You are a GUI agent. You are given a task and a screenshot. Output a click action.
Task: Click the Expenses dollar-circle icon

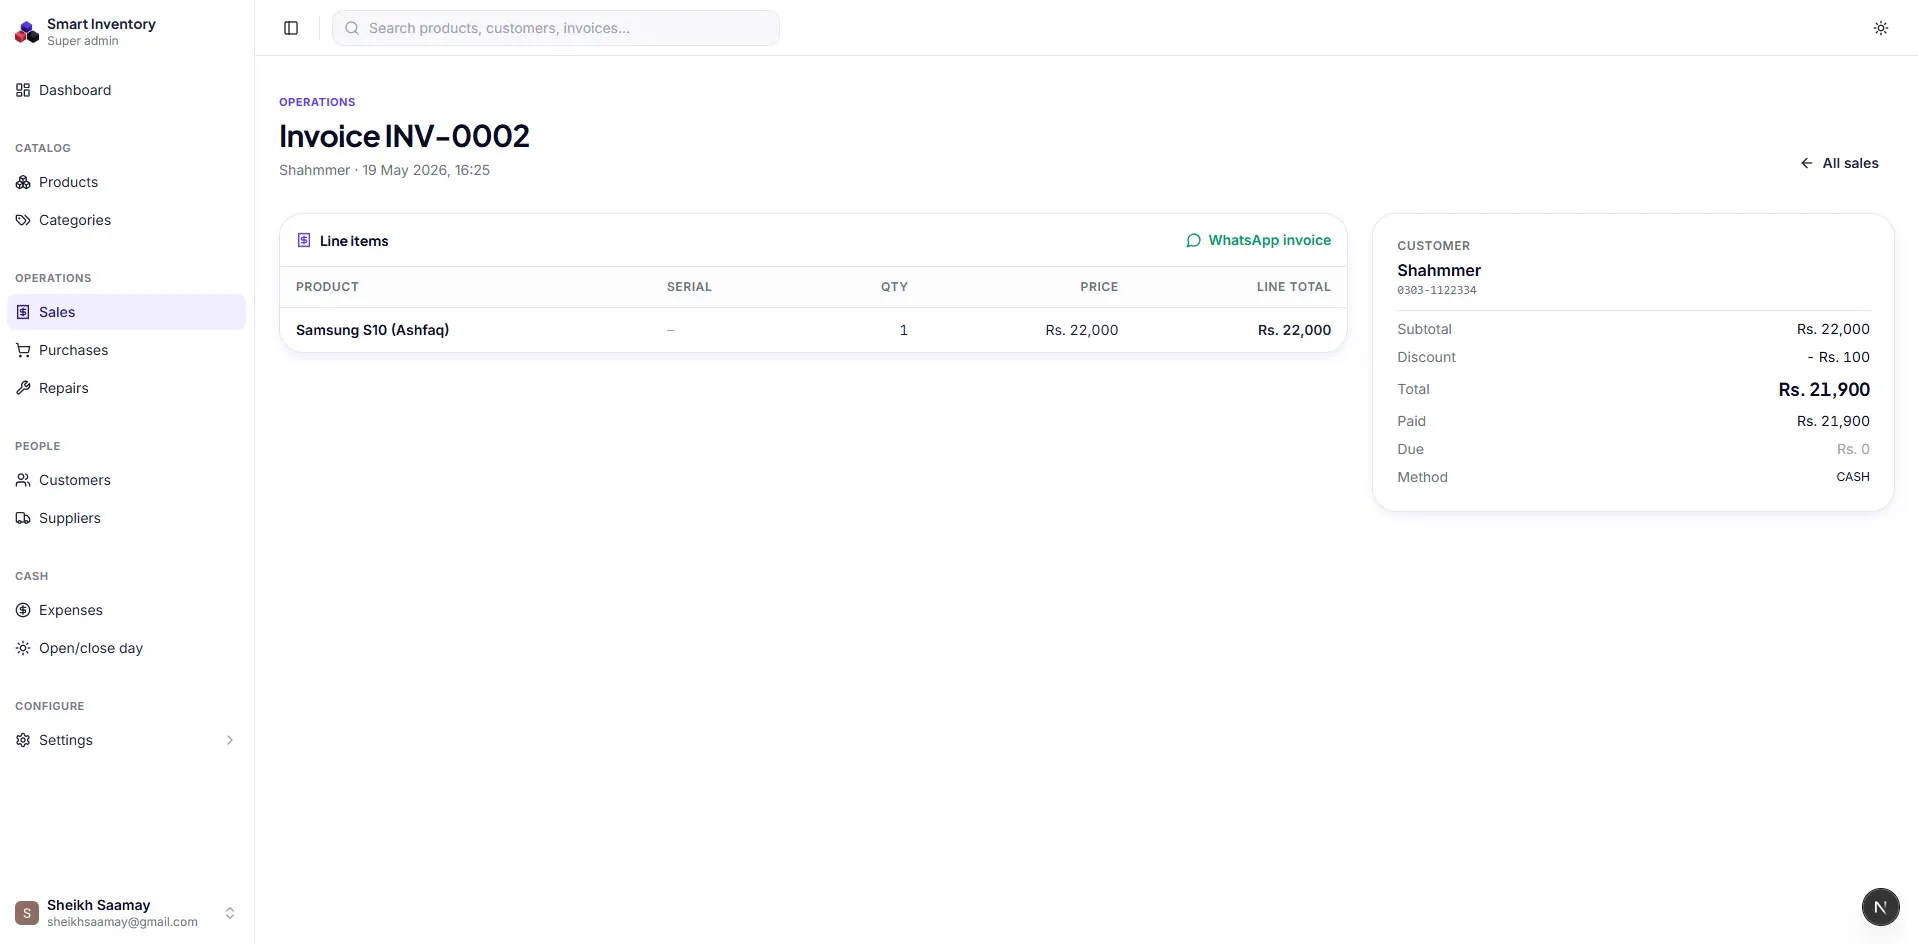23,610
